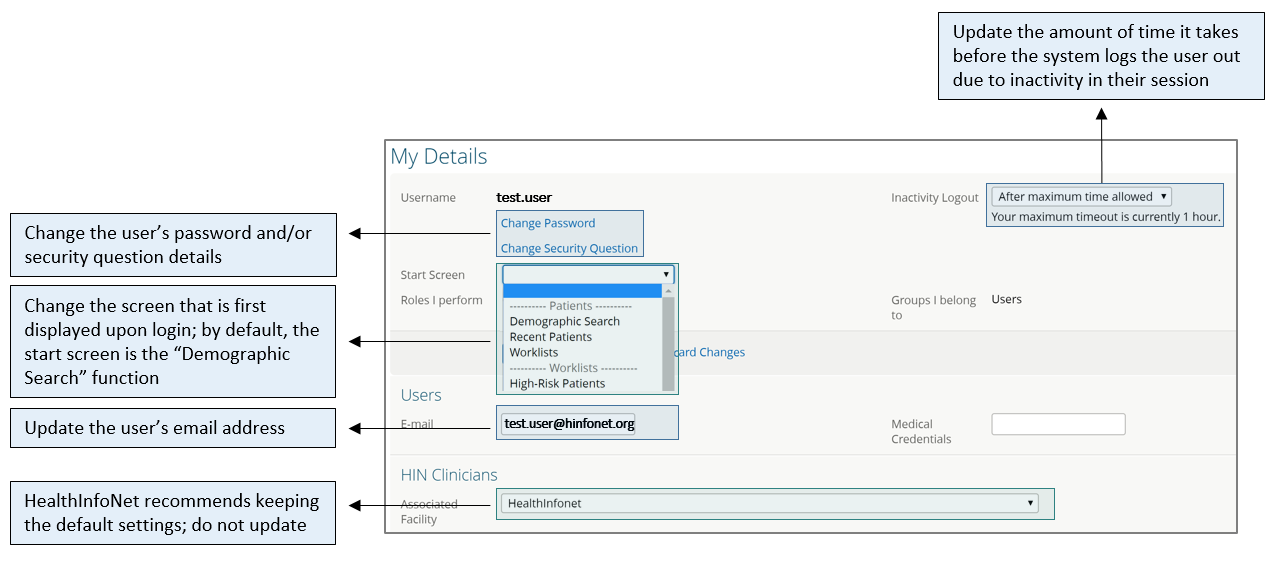Click the Change Password link
This screenshot has width=1270, height=583.
pyautogui.click(x=548, y=223)
